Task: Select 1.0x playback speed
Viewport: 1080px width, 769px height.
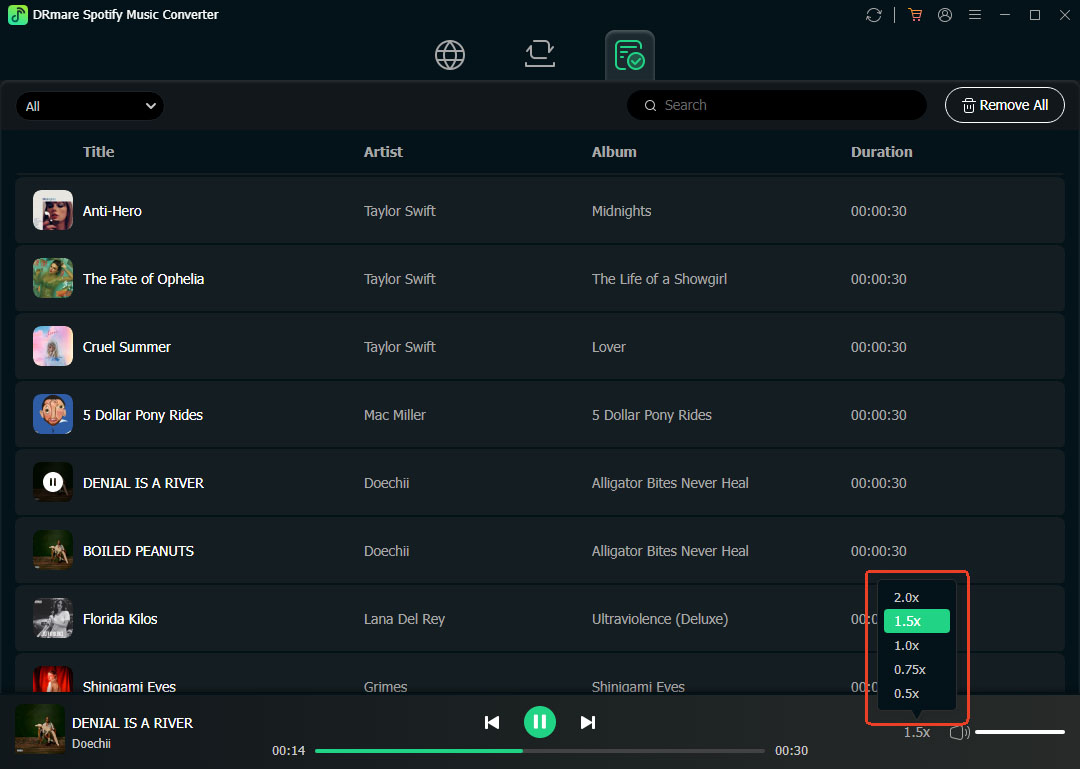Action: pos(917,646)
